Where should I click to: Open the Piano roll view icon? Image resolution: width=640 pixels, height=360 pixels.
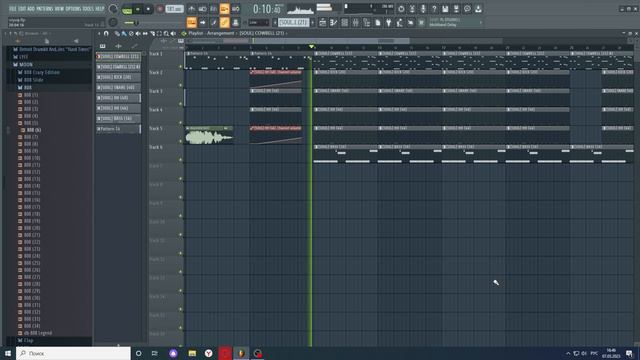point(333,23)
